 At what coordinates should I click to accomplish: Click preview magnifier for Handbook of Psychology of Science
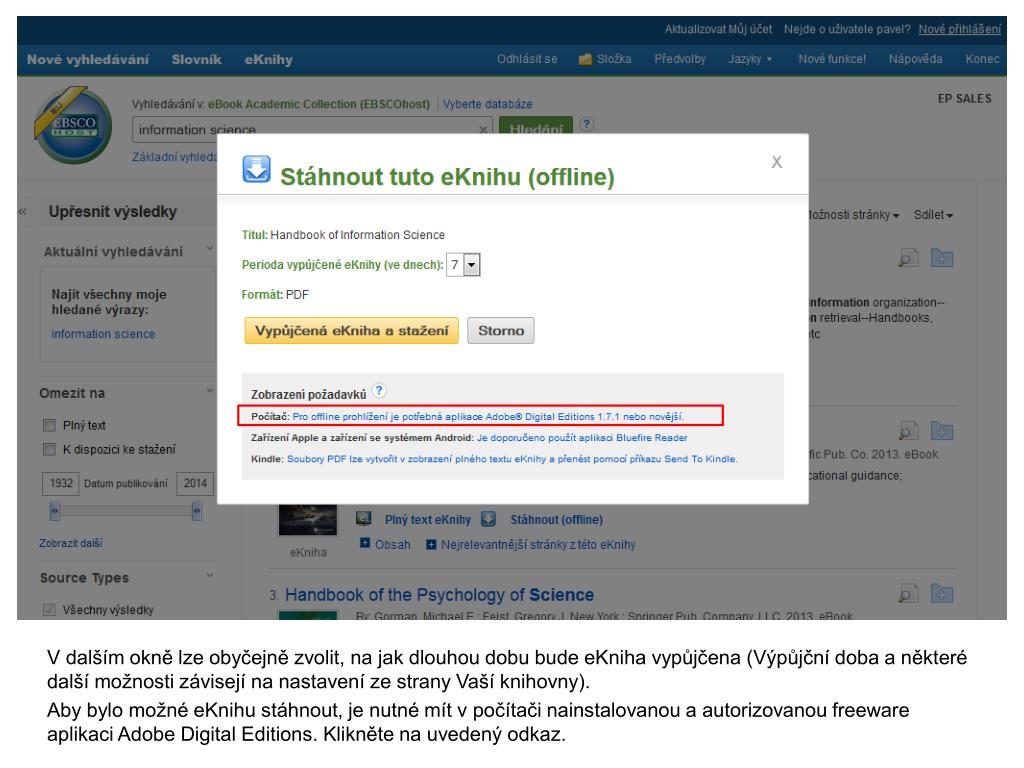point(908,594)
